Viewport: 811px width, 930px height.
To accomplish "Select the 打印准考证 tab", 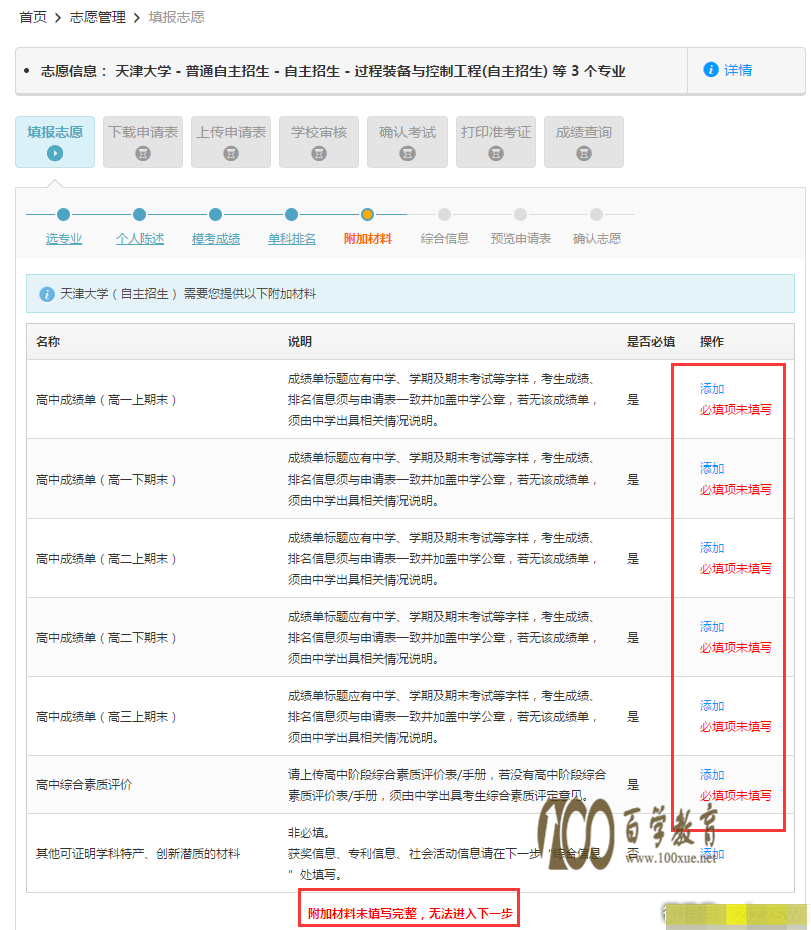I will pos(495,142).
